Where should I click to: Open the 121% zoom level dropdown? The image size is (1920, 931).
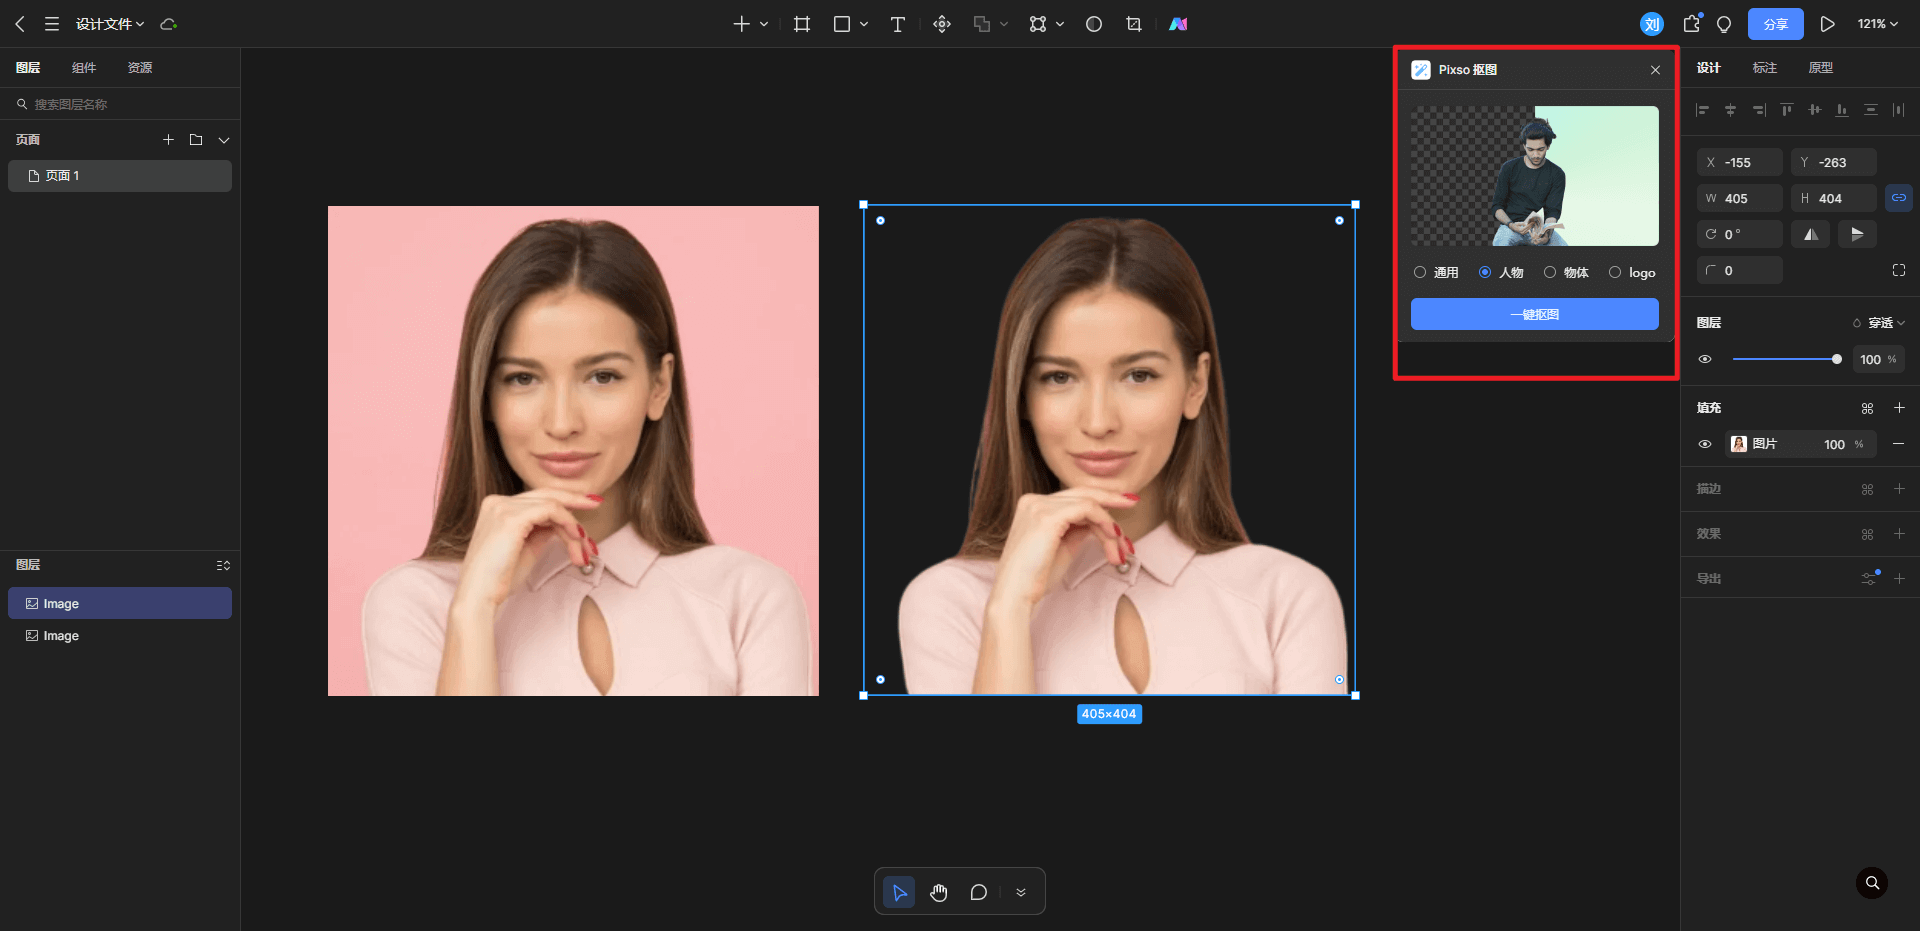click(x=1877, y=24)
